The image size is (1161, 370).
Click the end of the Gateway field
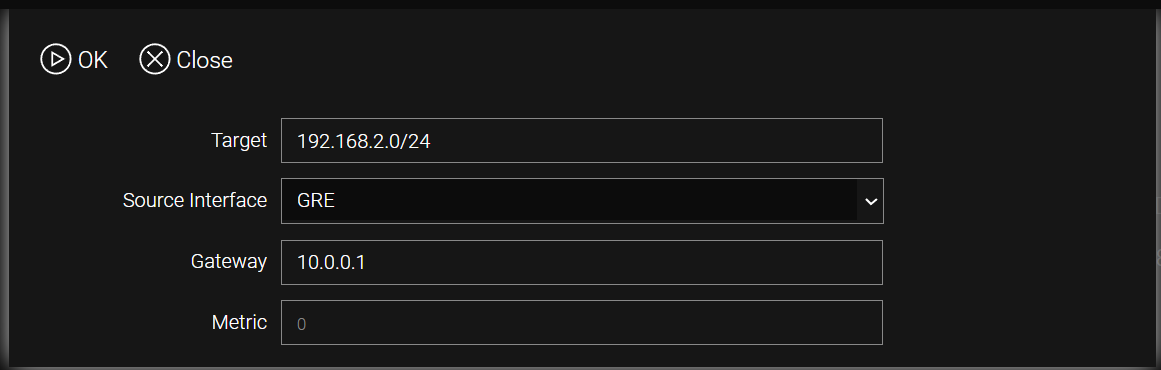pos(866,262)
